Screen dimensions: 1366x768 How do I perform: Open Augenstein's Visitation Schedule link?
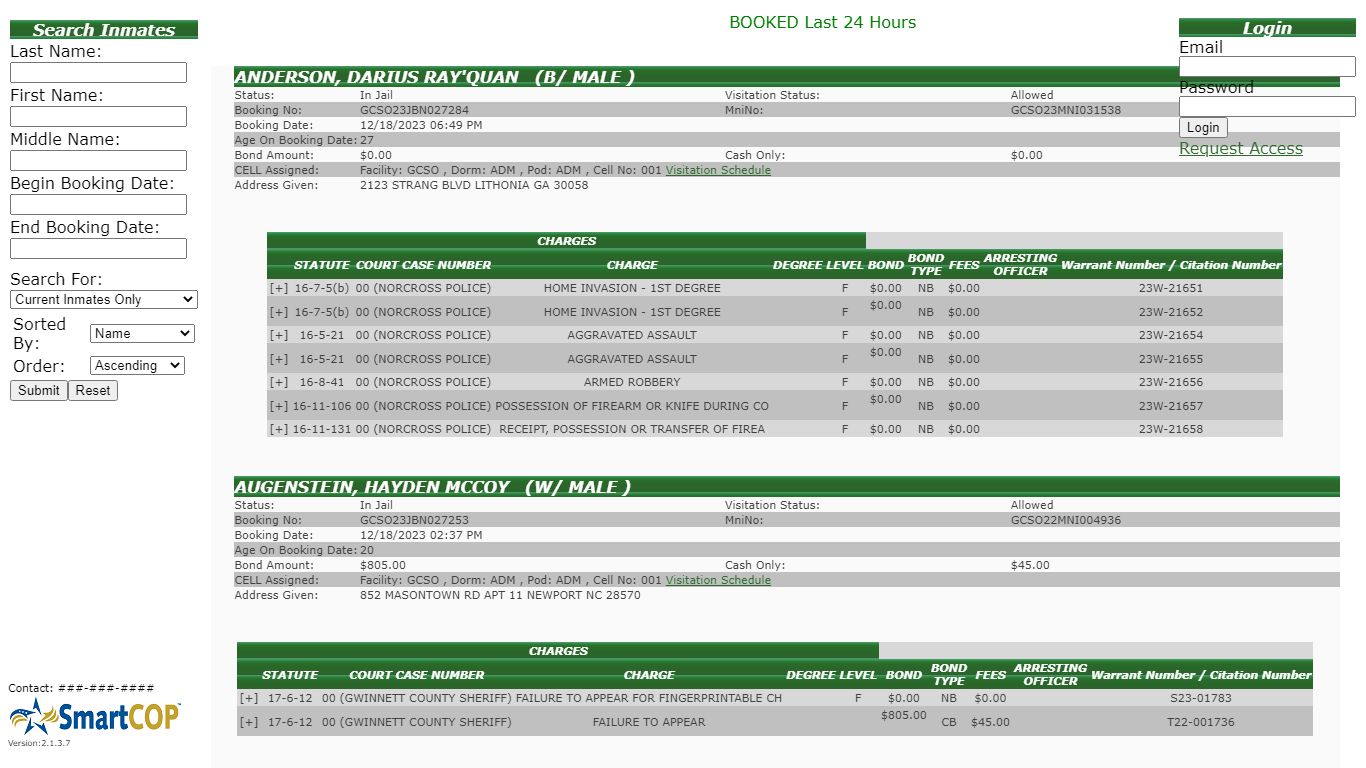point(718,580)
